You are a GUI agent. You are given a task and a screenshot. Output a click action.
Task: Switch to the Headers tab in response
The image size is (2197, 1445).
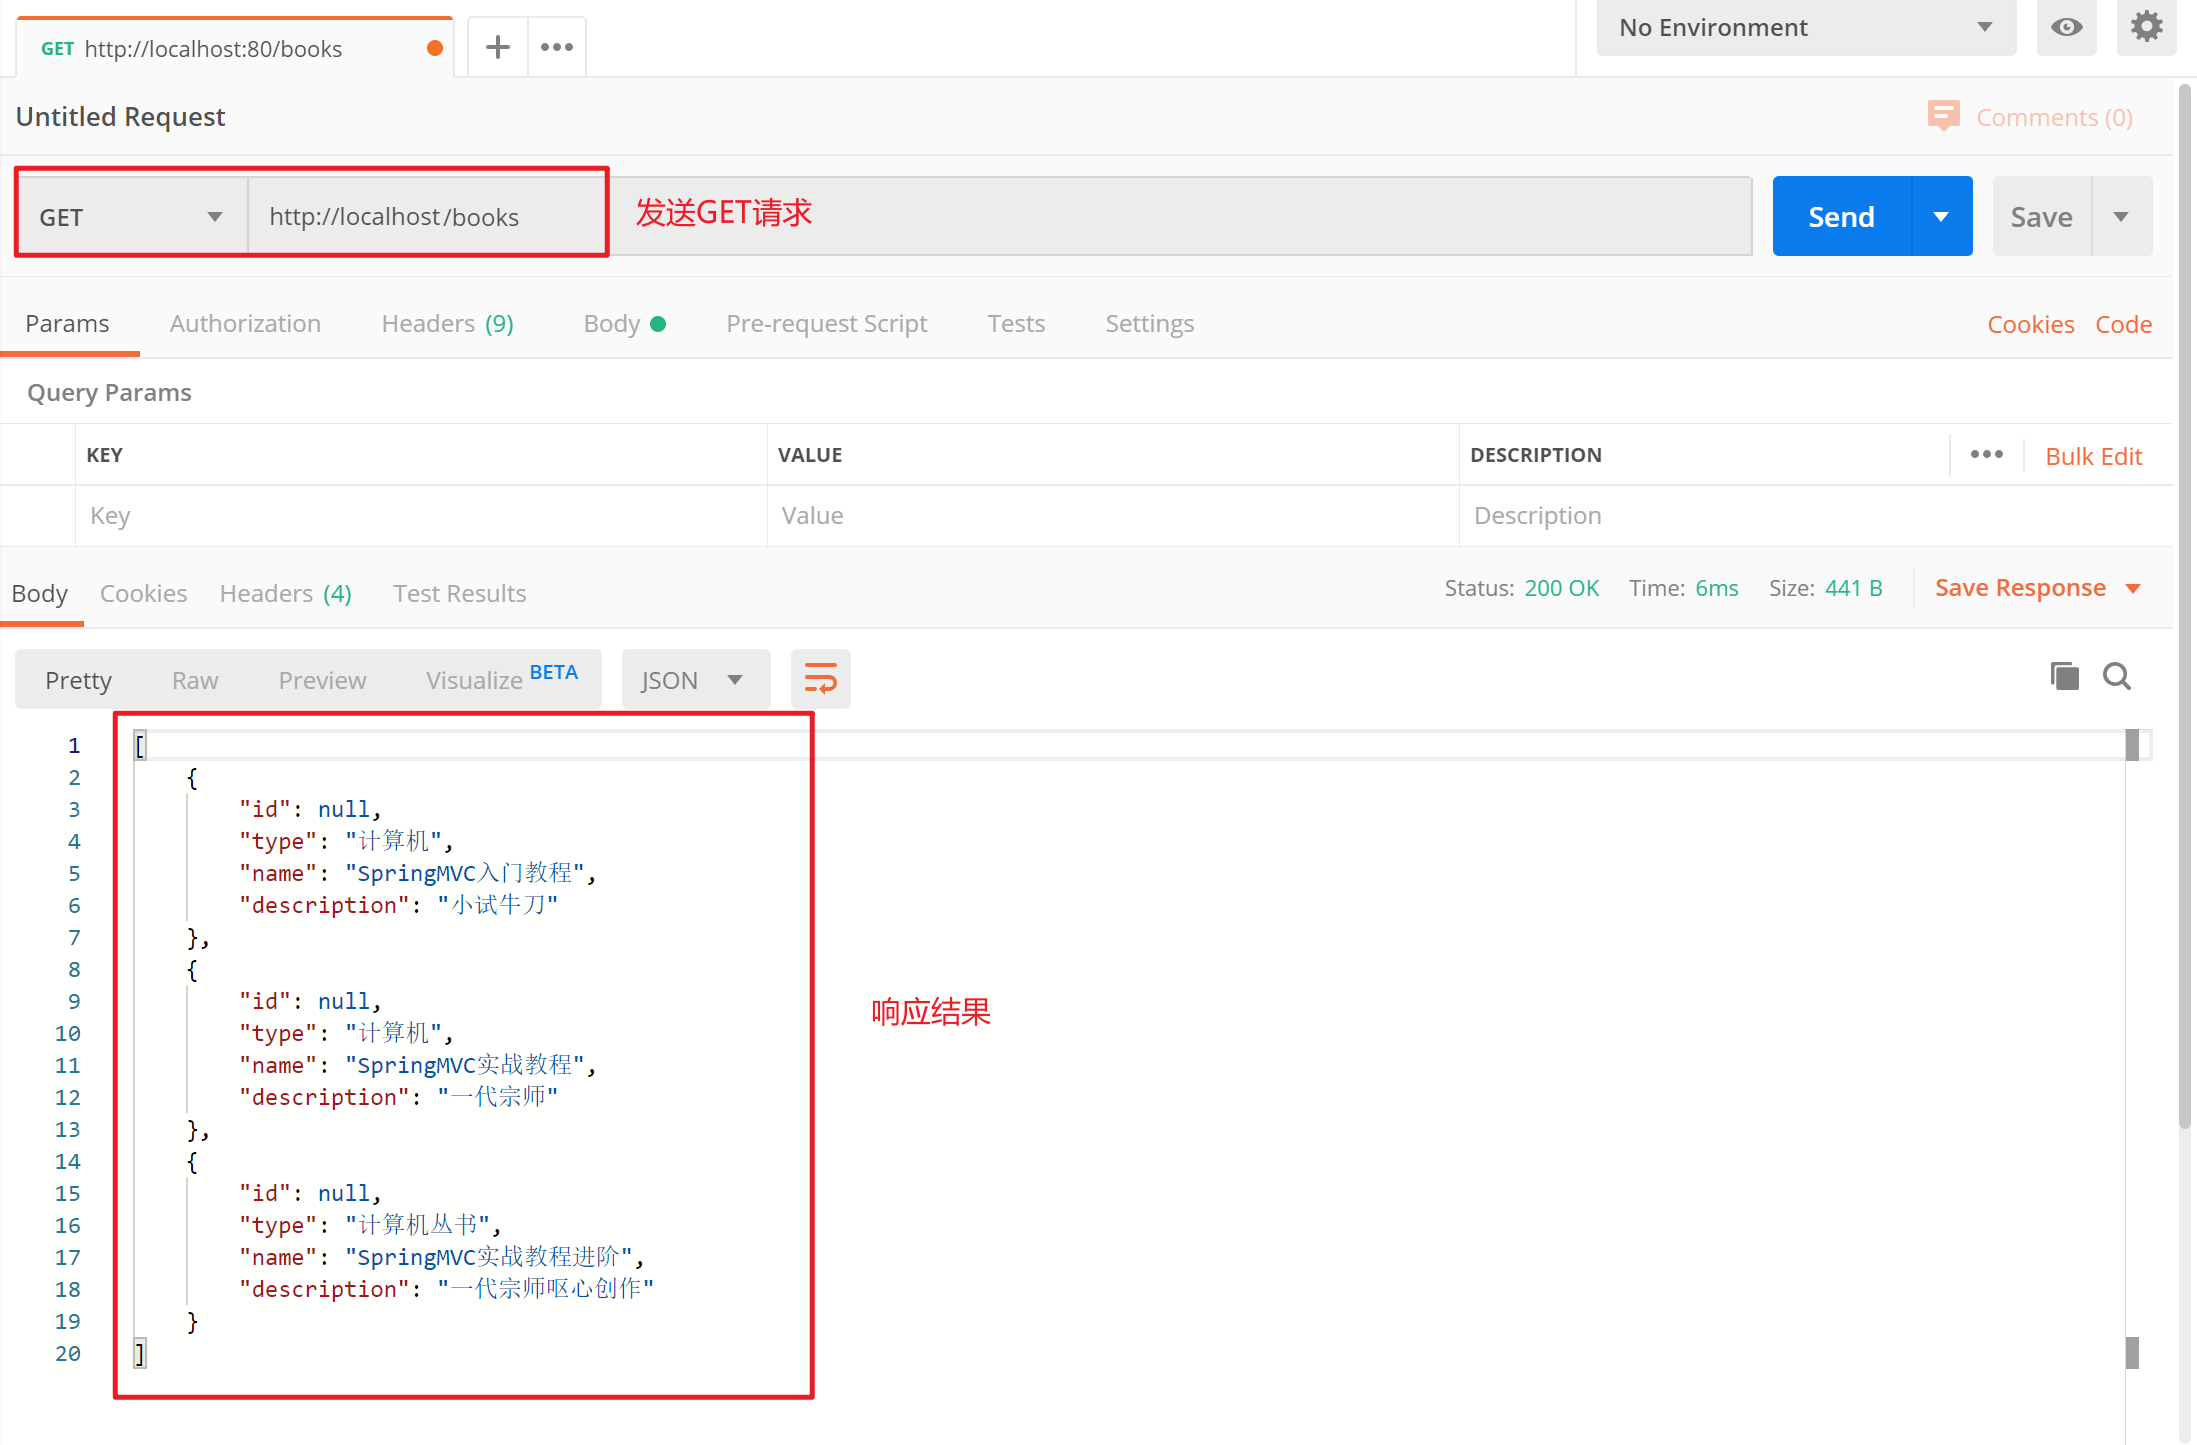point(287,592)
